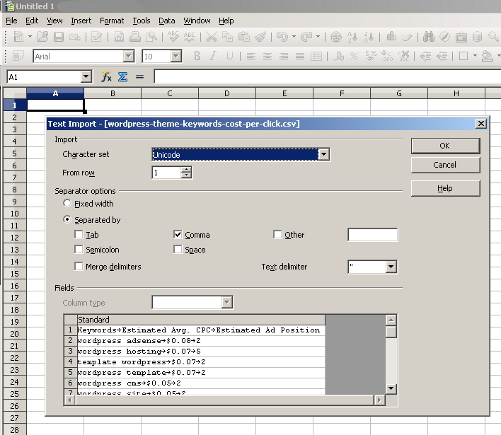Image resolution: width=501 pixels, height=435 pixels.
Task: Enable the Space separator checkbox
Action: point(178,249)
